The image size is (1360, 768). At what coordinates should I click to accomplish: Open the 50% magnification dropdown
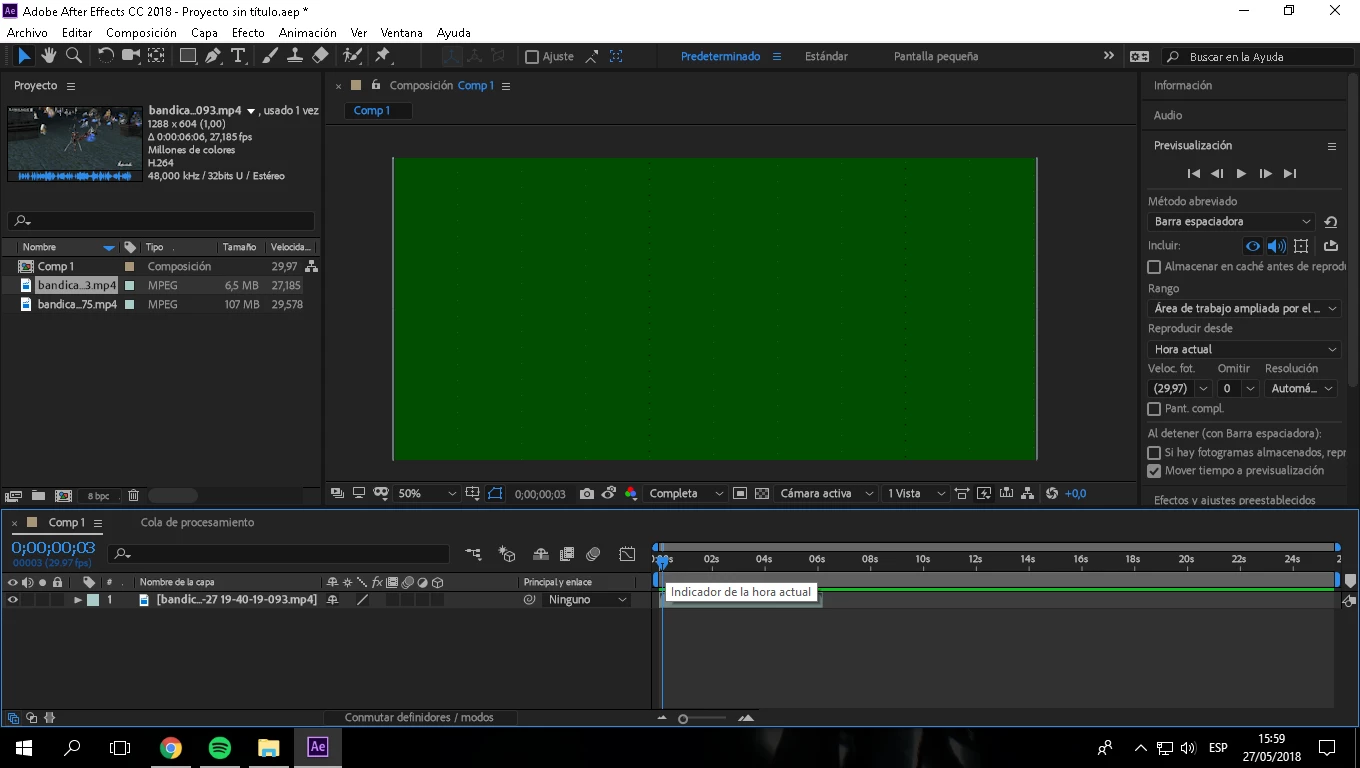pyautogui.click(x=426, y=493)
